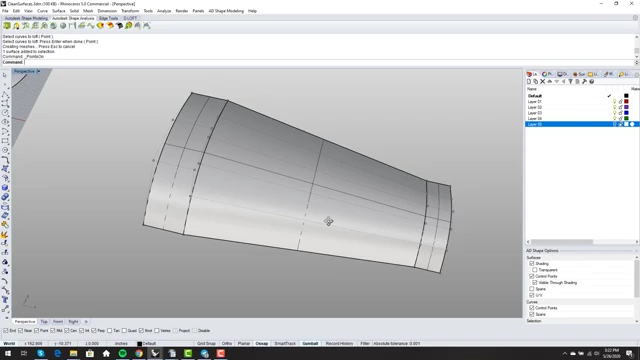Image resolution: width=640 pixels, height=360 pixels.
Task: Toggle Osnap in status bar
Action: 262,344
